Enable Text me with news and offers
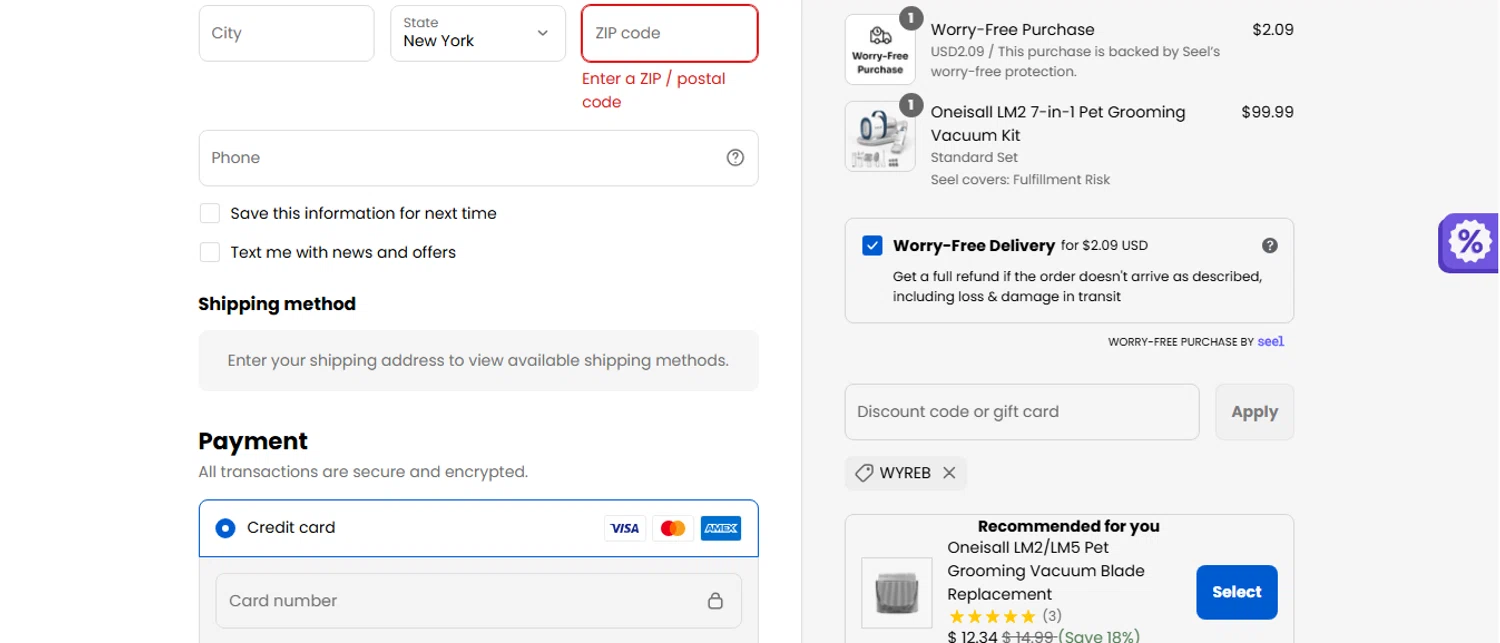 click(x=209, y=252)
